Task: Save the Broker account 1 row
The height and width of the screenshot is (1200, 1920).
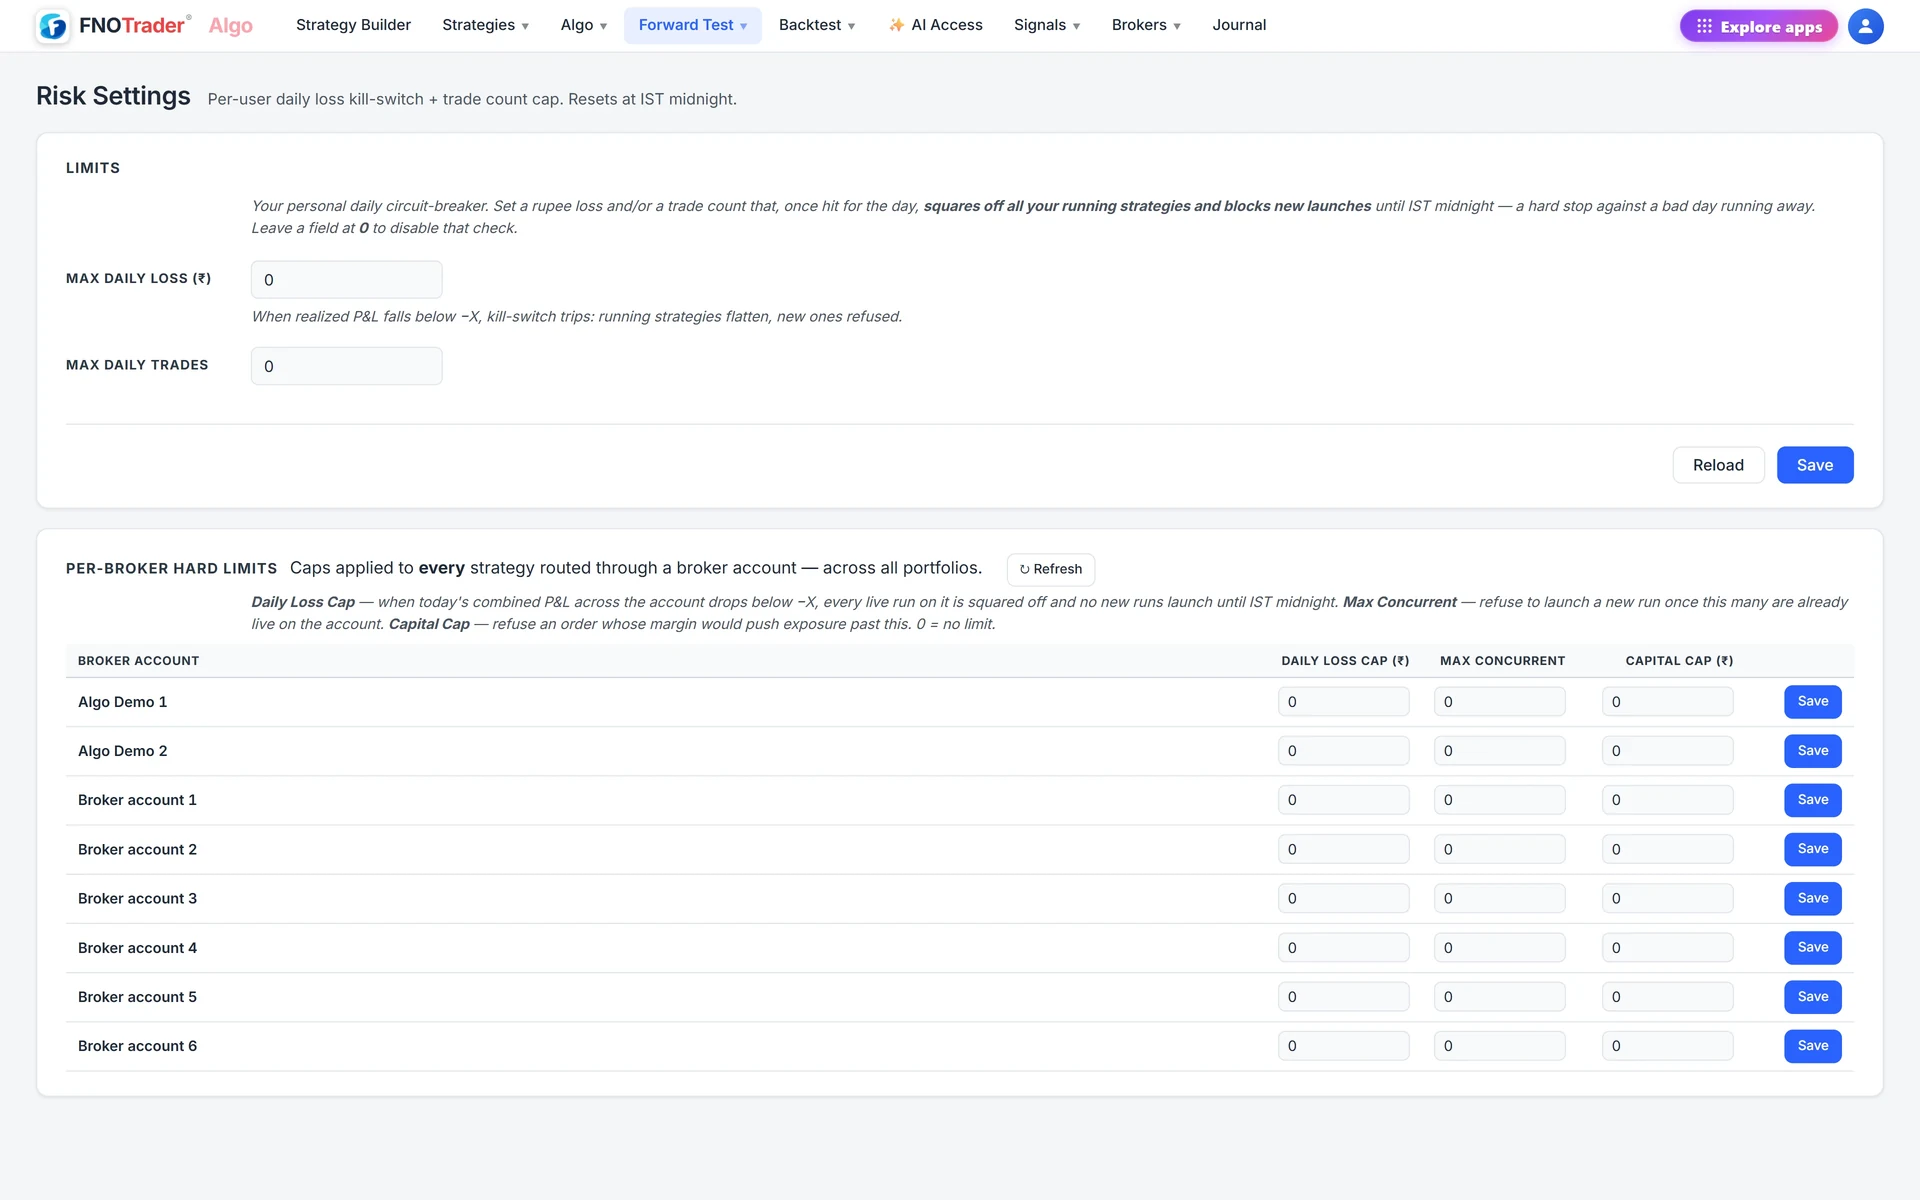Action: pos(1813,800)
